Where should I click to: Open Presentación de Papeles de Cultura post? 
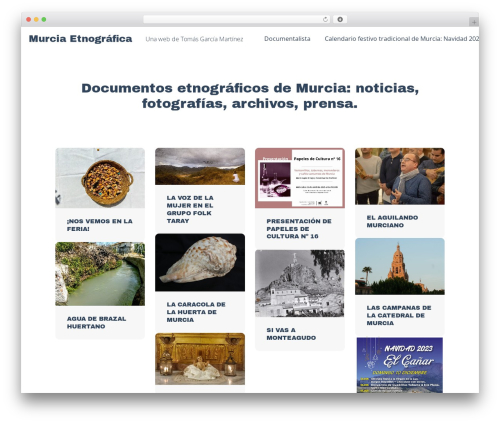pyautogui.click(x=299, y=229)
